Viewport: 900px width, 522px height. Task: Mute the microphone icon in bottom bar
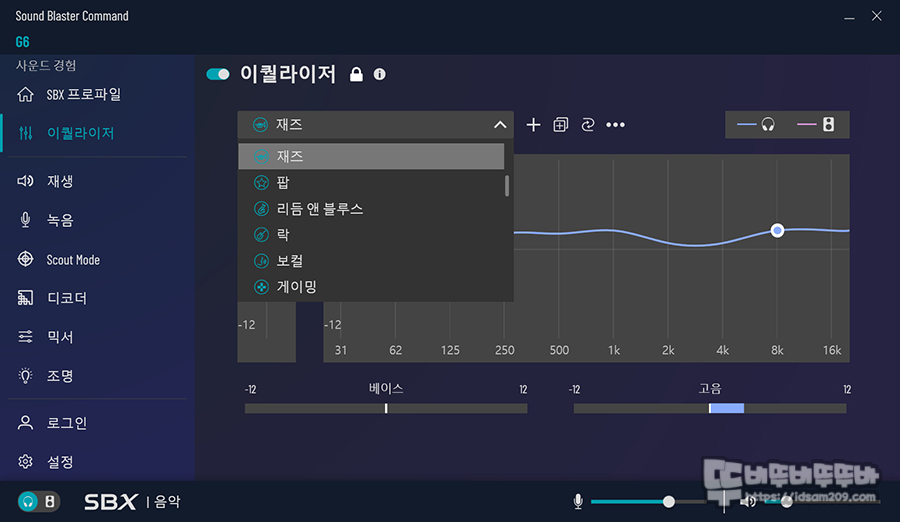578,502
